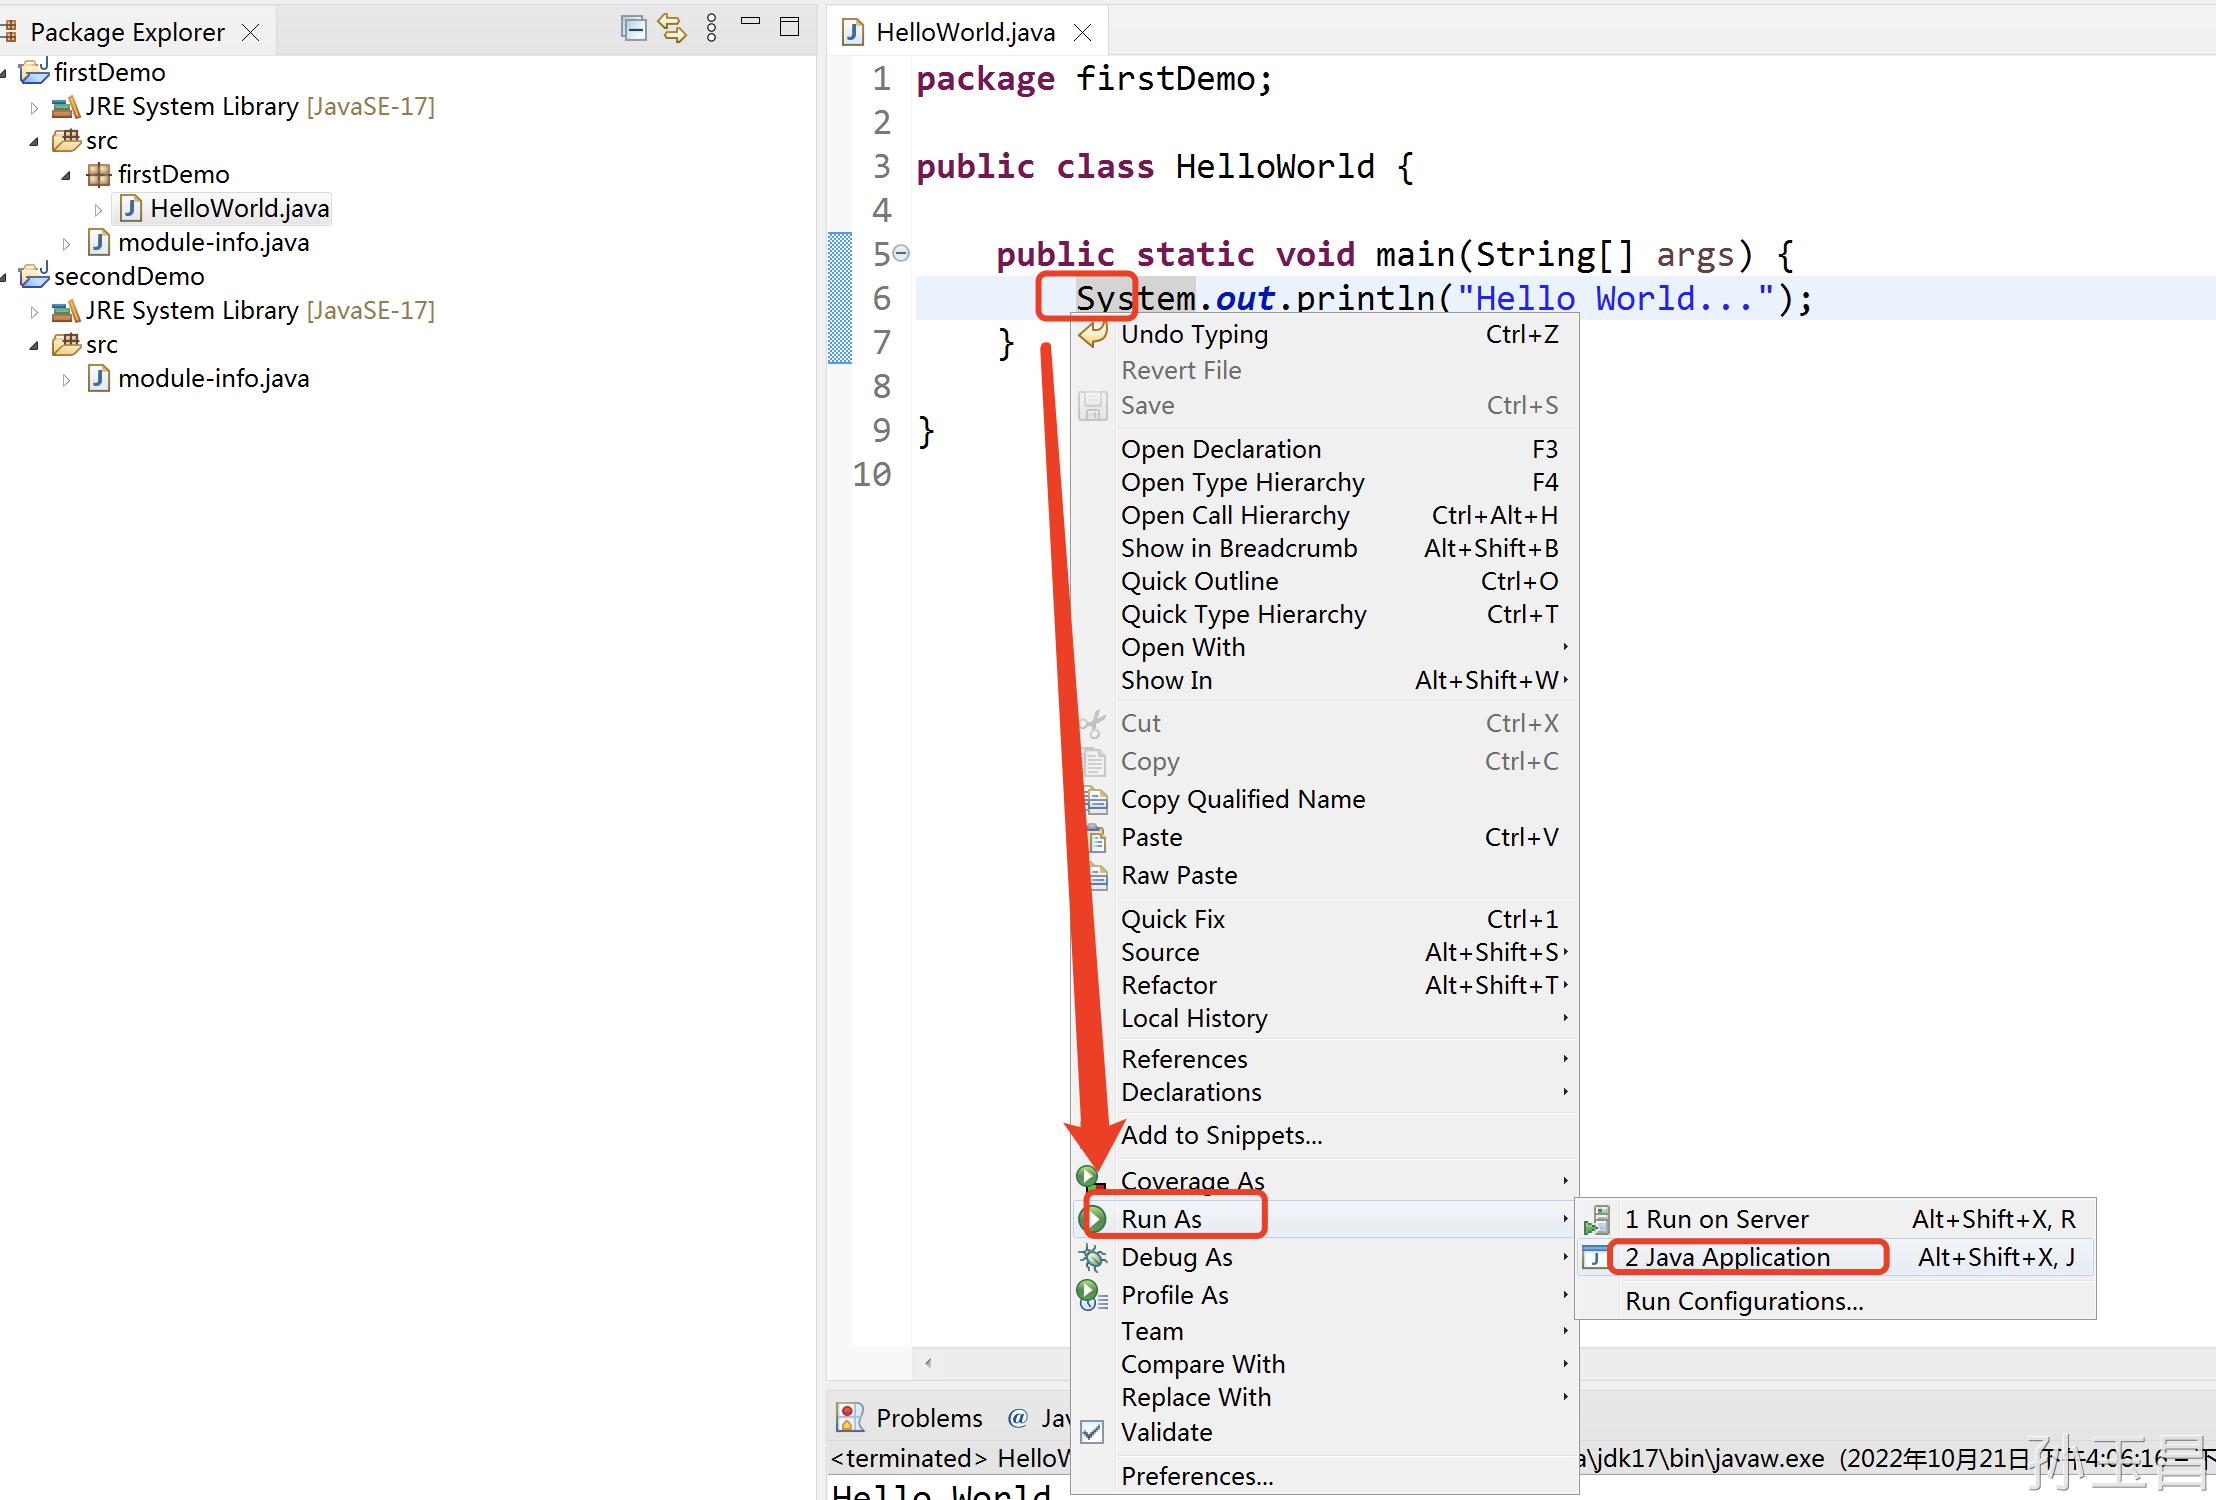Collapse the main method fold marker

[901, 254]
